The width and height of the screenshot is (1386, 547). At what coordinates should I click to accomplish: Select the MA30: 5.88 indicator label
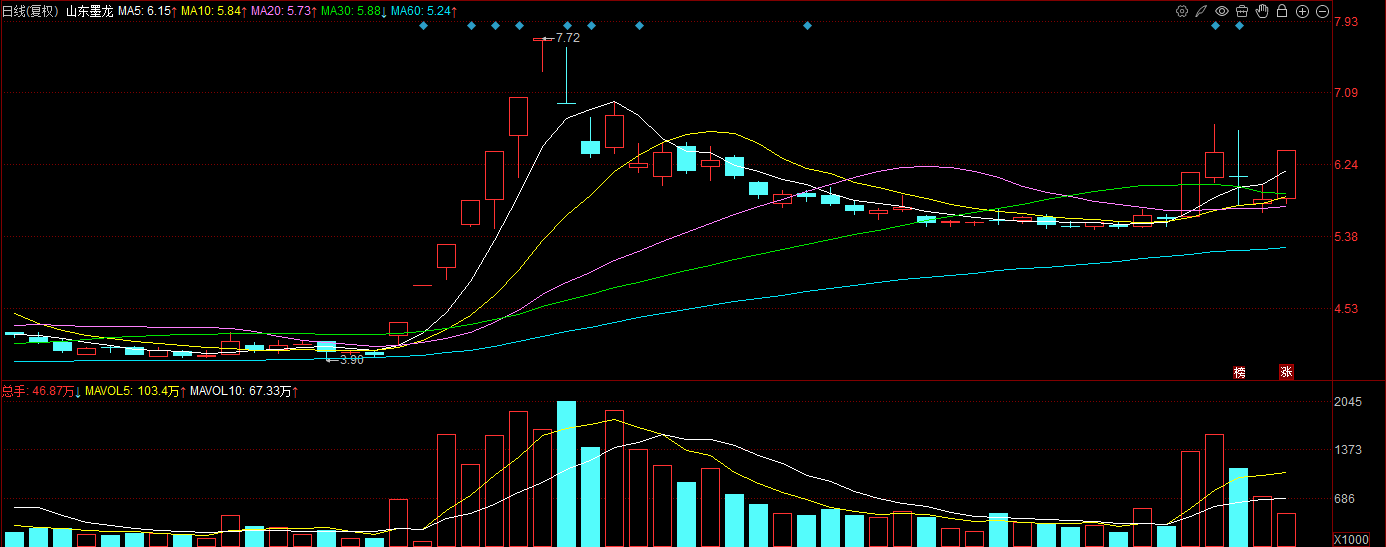pos(353,11)
